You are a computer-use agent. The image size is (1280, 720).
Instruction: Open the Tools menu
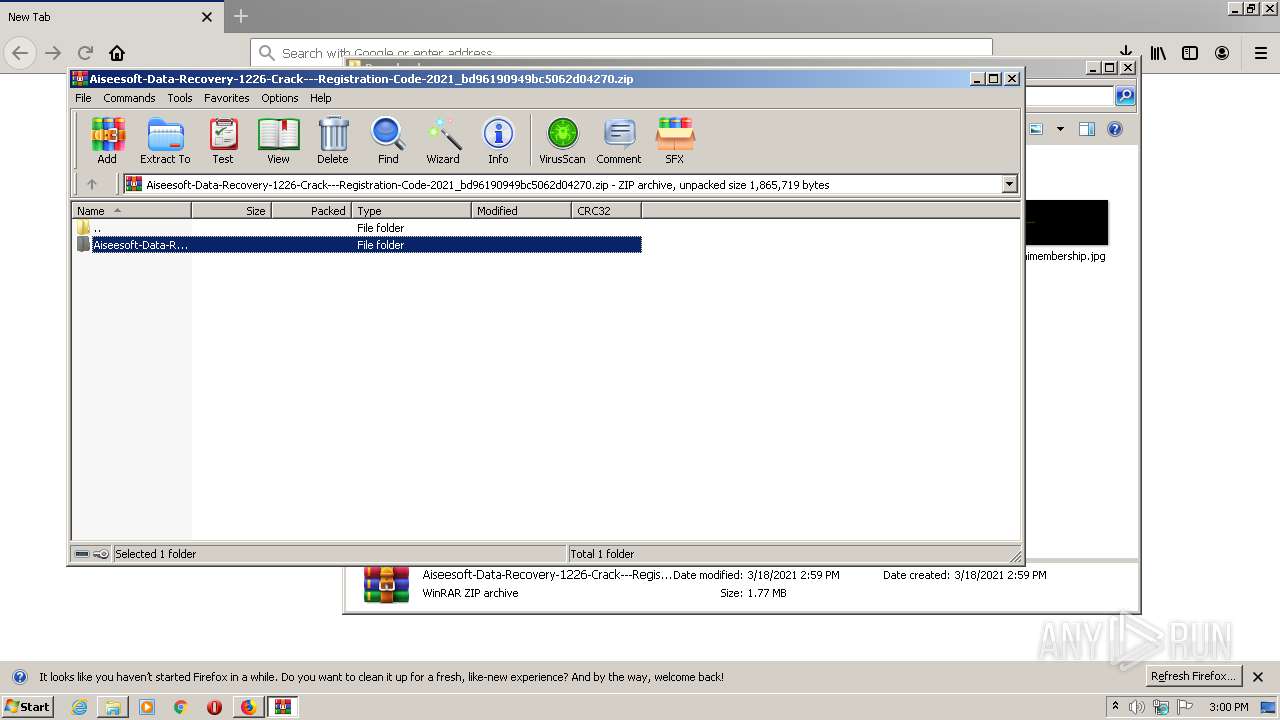(x=180, y=98)
